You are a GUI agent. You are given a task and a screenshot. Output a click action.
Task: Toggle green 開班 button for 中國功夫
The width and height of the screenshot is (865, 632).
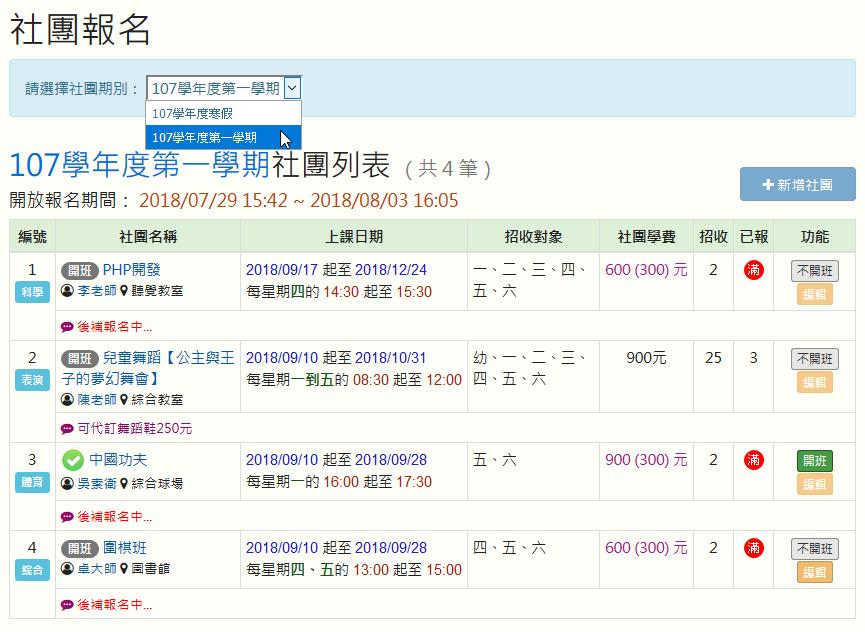coord(815,461)
